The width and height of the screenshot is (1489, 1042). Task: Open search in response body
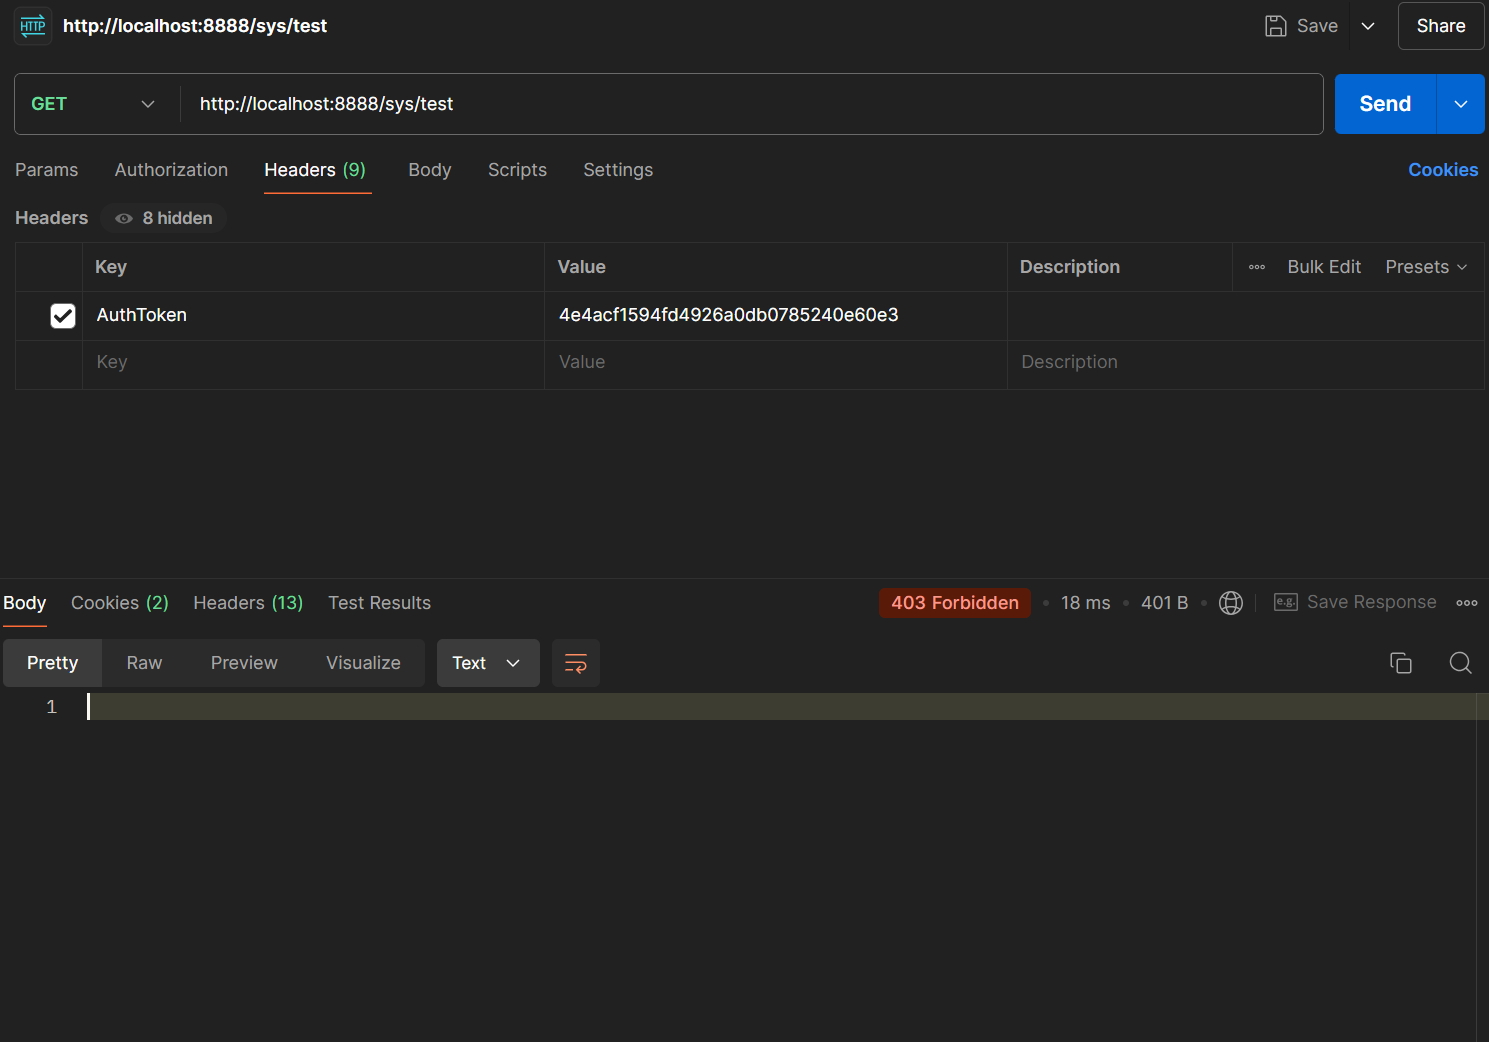pos(1460,663)
